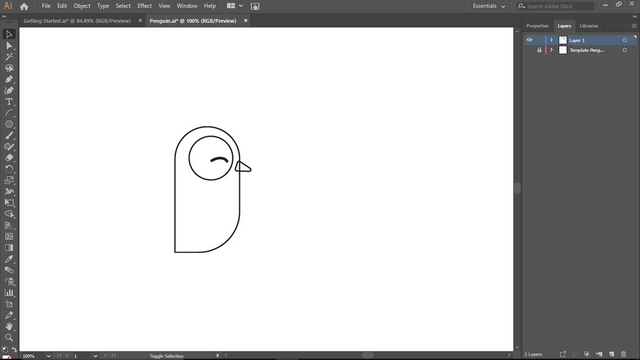The width and height of the screenshot is (640, 360).
Task: Click the target circle of Layer 1
Action: (624, 40)
